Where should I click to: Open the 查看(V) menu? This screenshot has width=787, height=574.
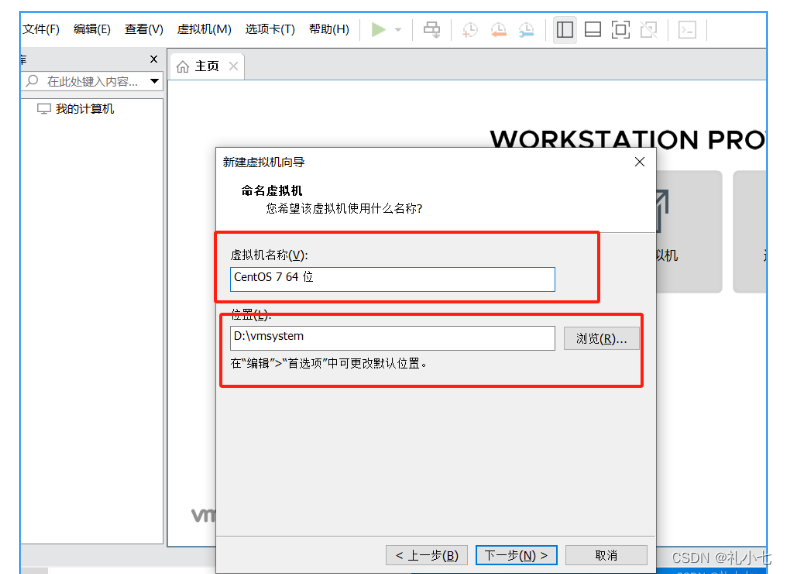[144, 29]
